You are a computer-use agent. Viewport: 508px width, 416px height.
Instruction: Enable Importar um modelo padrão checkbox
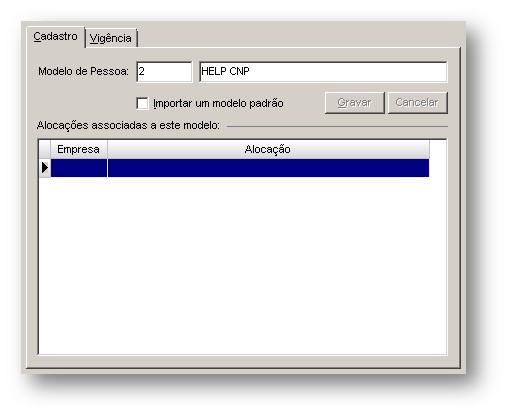143,103
